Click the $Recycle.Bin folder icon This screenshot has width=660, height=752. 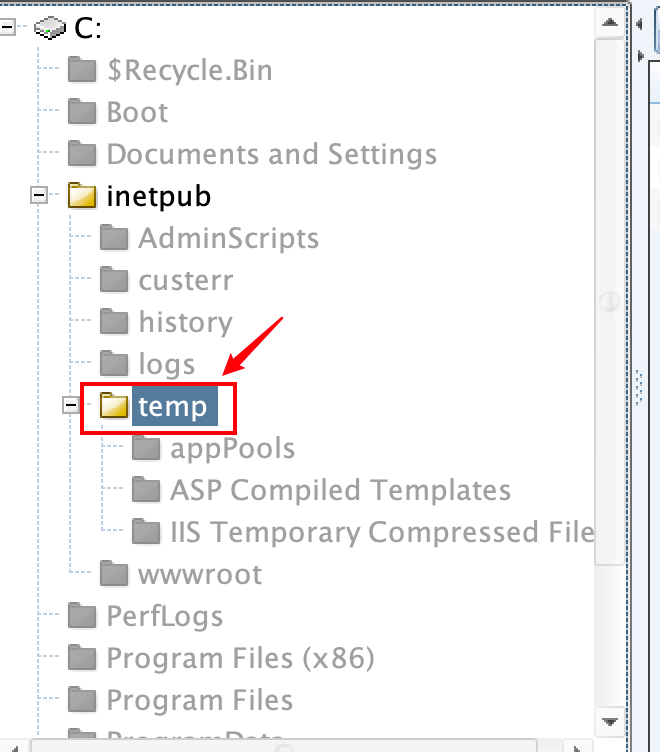coord(82,70)
